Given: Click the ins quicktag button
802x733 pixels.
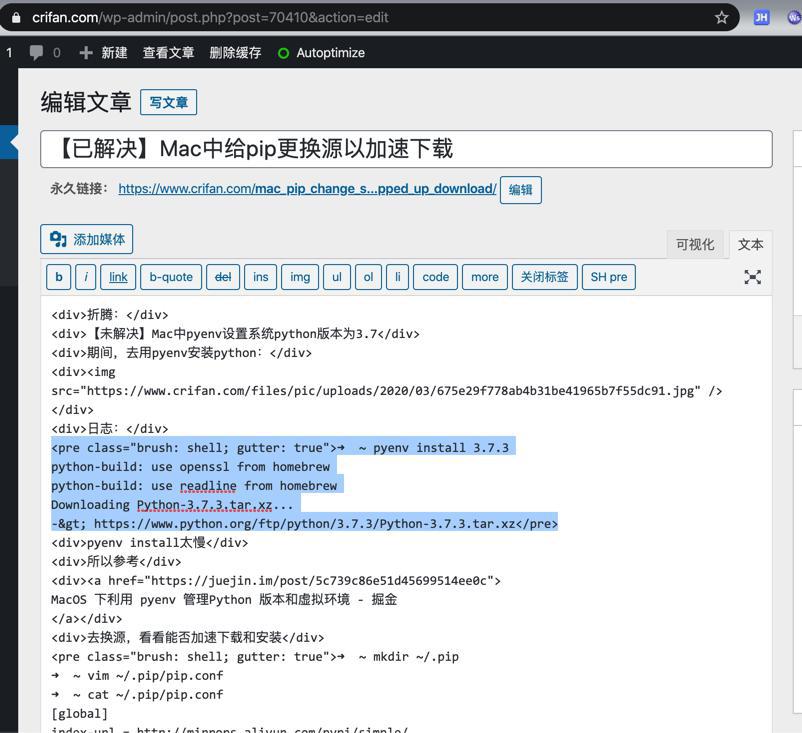Looking at the screenshot, I should tap(260, 277).
